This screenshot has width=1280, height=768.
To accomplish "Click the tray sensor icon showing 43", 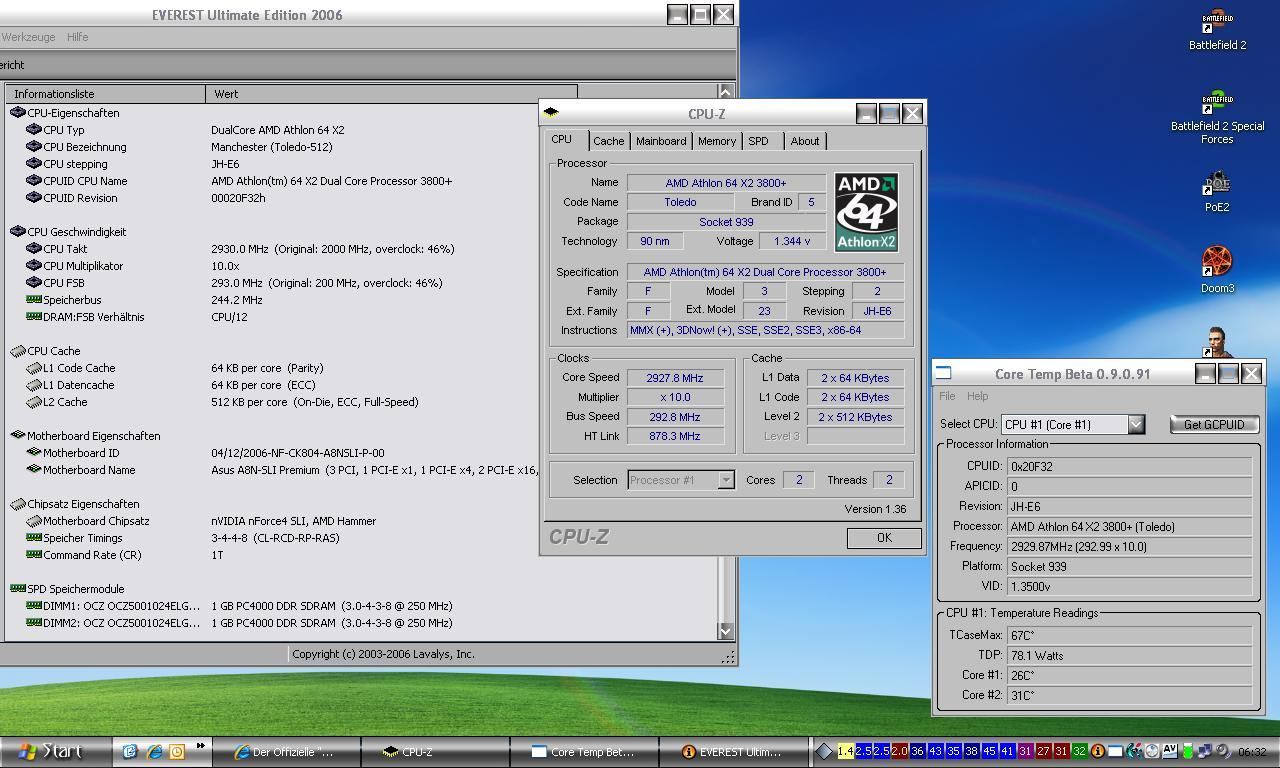I will pyautogui.click(x=935, y=751).
